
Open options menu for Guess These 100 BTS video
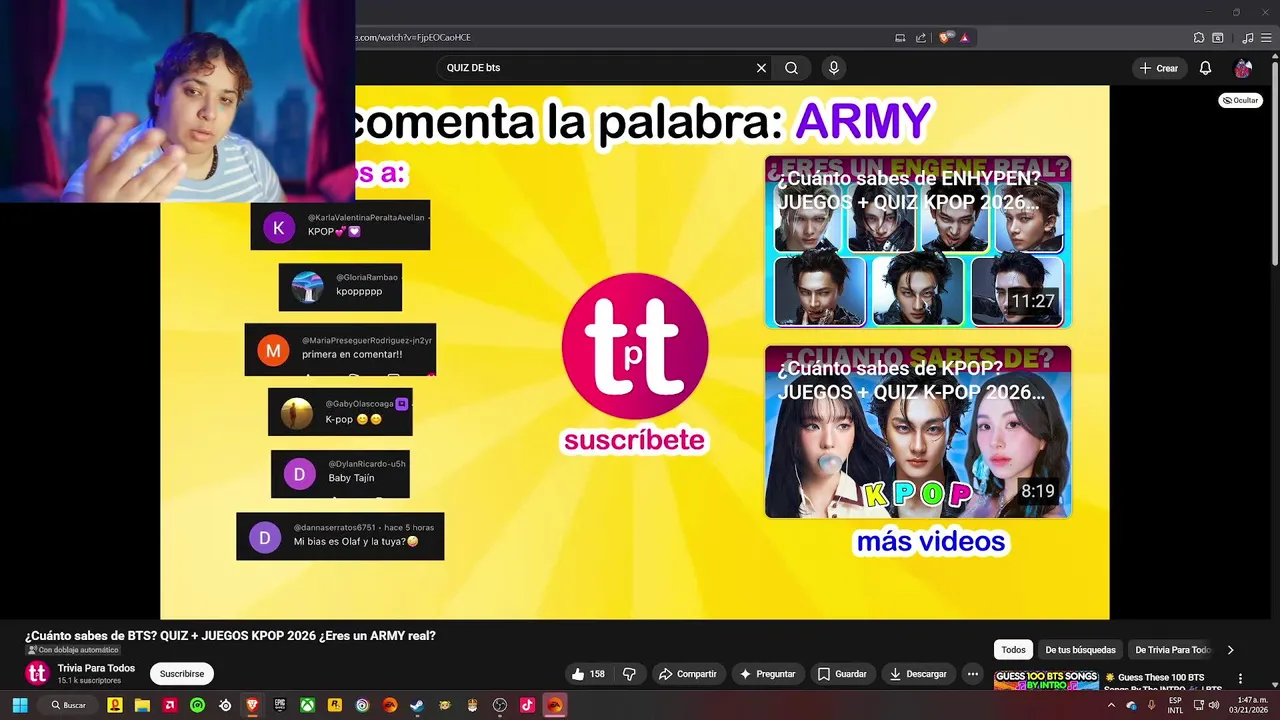click(x=1240, y=678)
